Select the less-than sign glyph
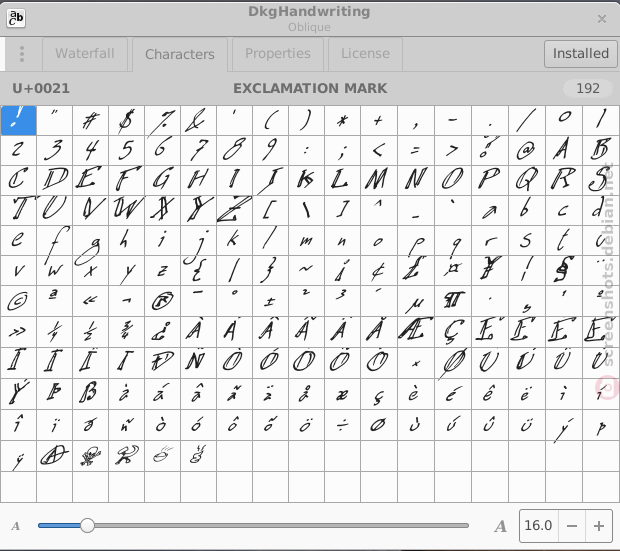The width and height of the screenshot is (620, 551). 379,150
